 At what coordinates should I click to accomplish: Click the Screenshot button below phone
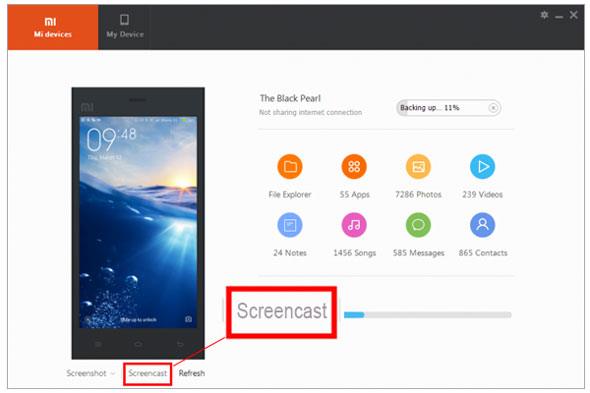tap(87, 373)
